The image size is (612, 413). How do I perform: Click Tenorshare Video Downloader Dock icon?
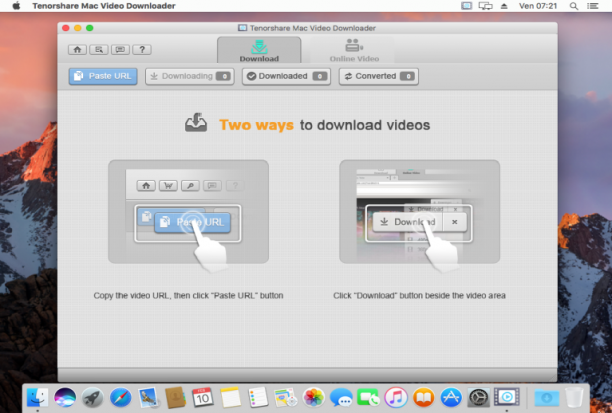tap(507, 398)
